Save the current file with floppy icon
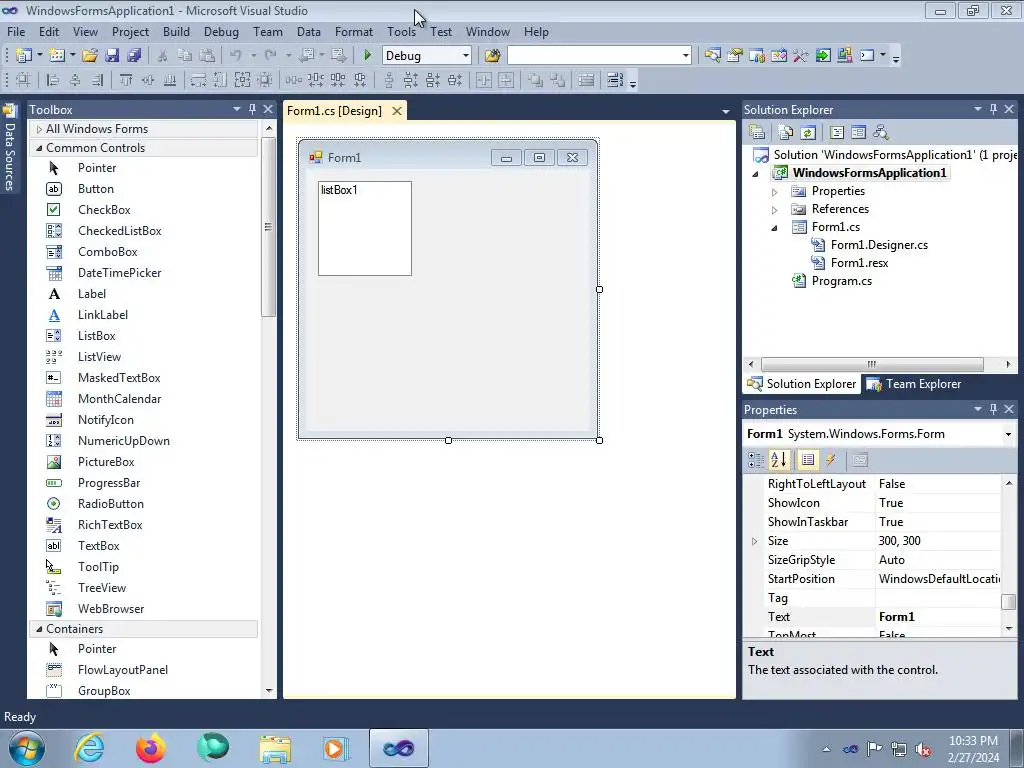The height and width of the screenshot is (768, 1024). [x=112, y=56]
